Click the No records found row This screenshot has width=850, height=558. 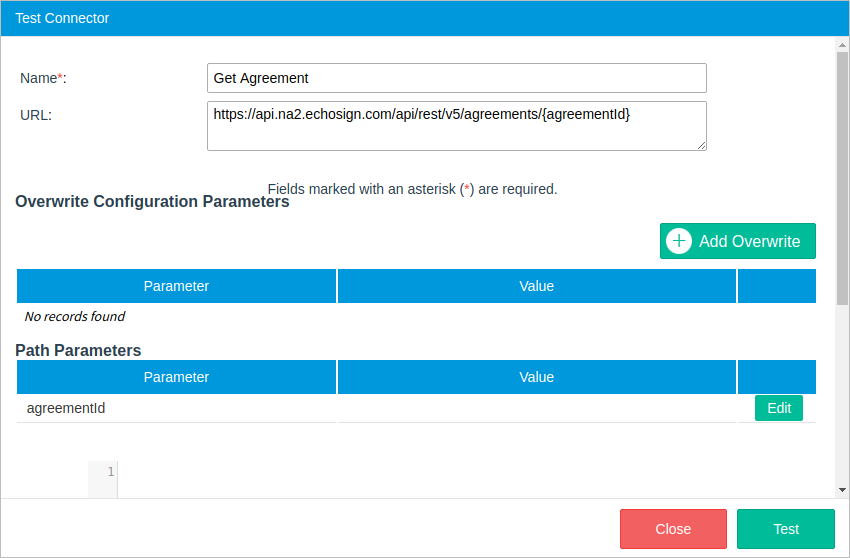pyautogui.click(x=75, y=317)
